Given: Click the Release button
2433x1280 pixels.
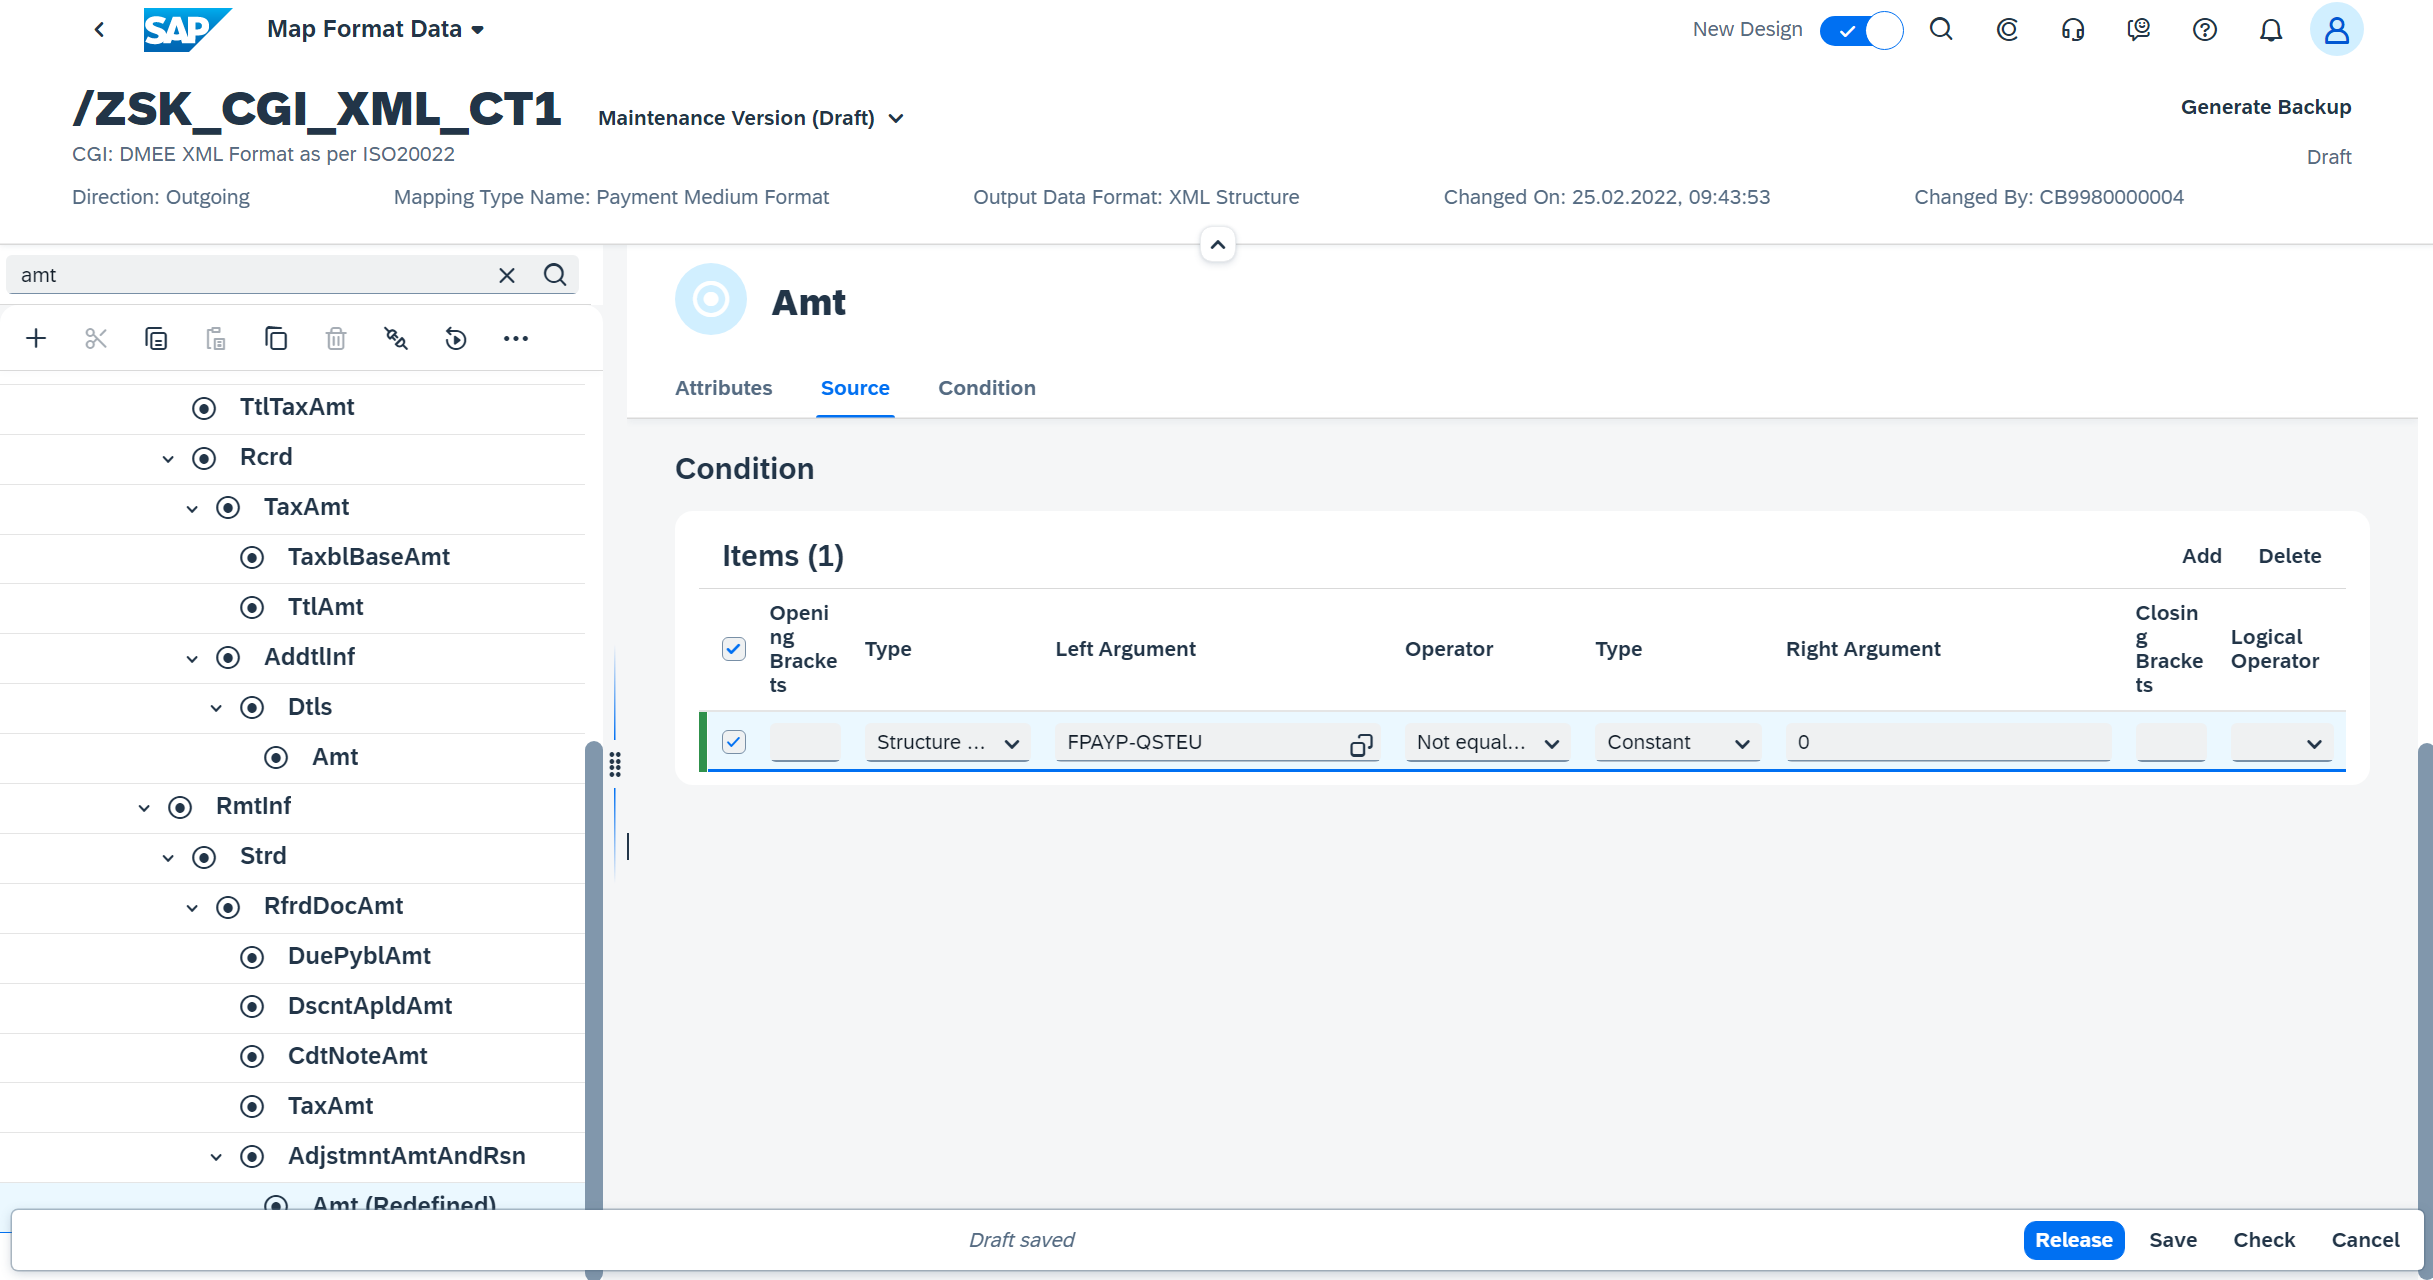Looking at the screenshot, I should click(2074, 1240).
